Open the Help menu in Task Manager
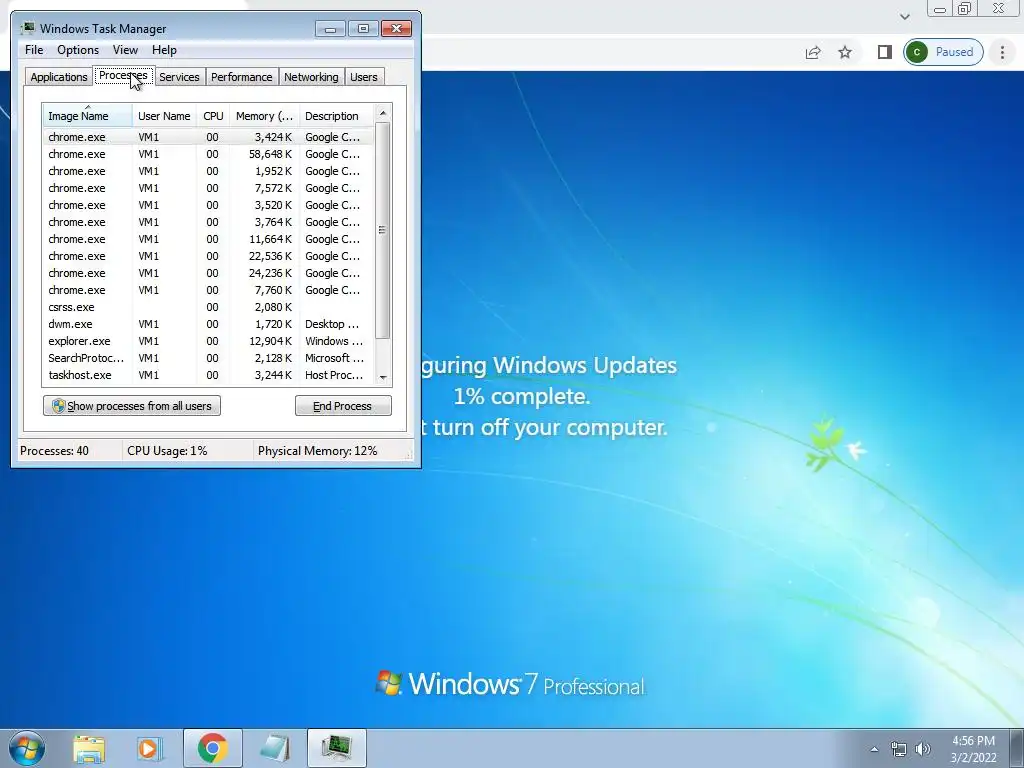This screenshot has width=1024, height=768. point(164,50)
